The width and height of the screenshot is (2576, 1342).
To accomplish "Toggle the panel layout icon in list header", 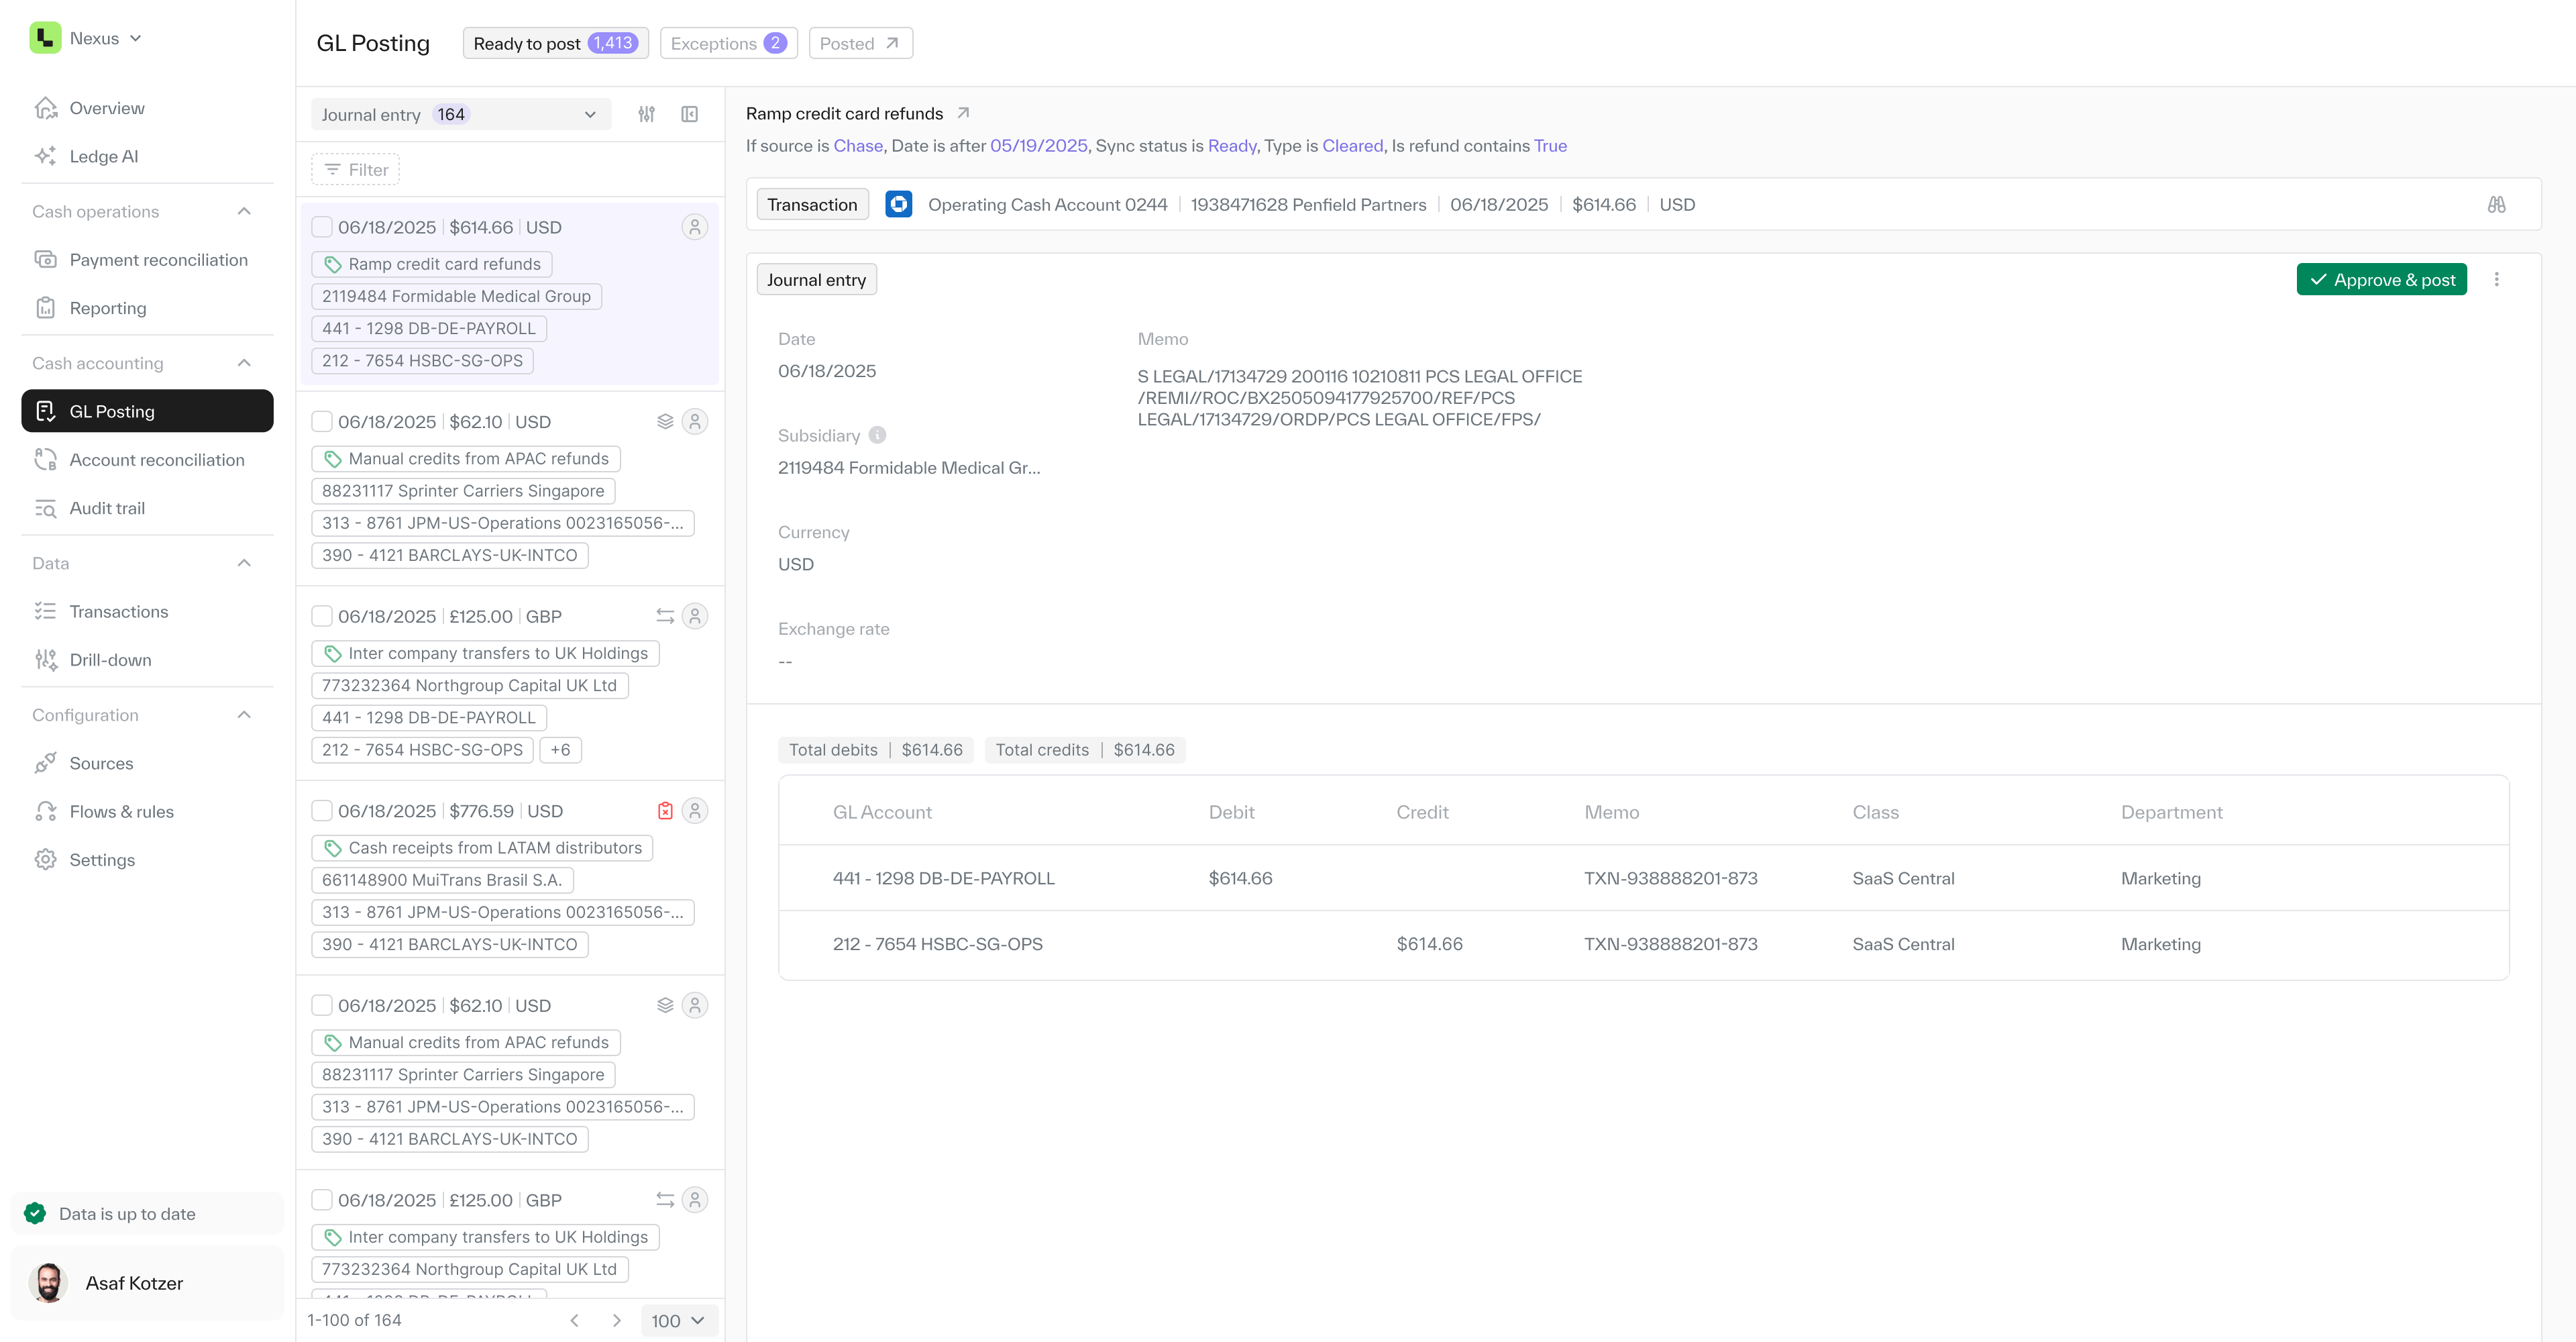I will [689, 114].
